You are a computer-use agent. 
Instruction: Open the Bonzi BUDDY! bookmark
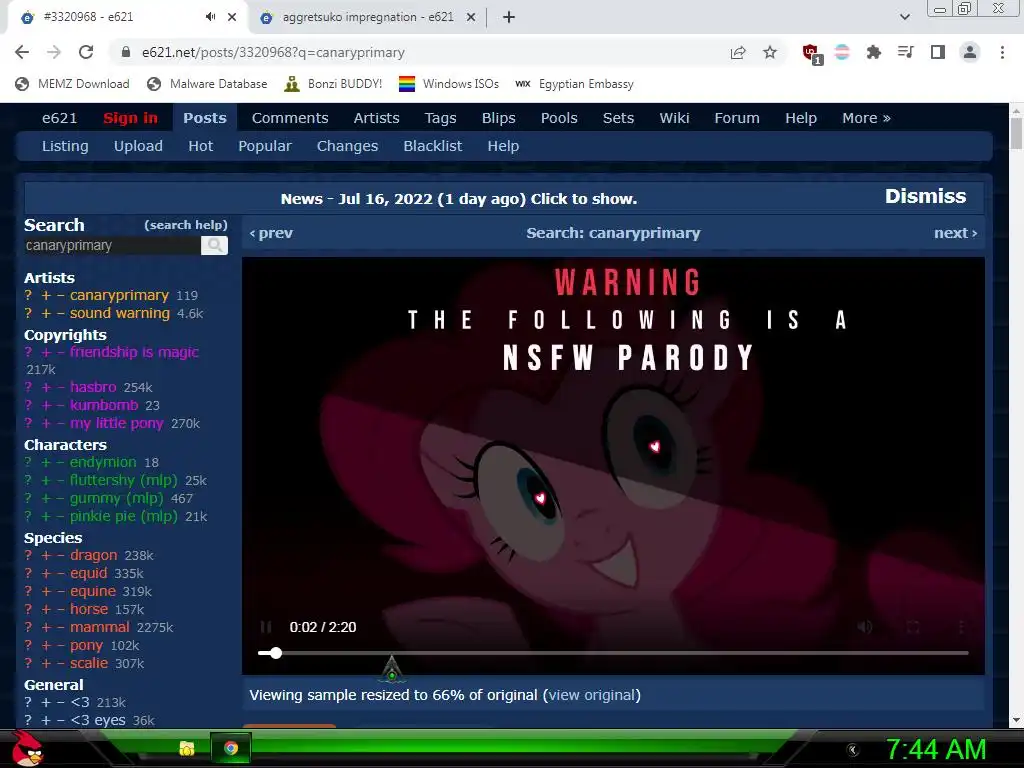[x=334, y=84]
